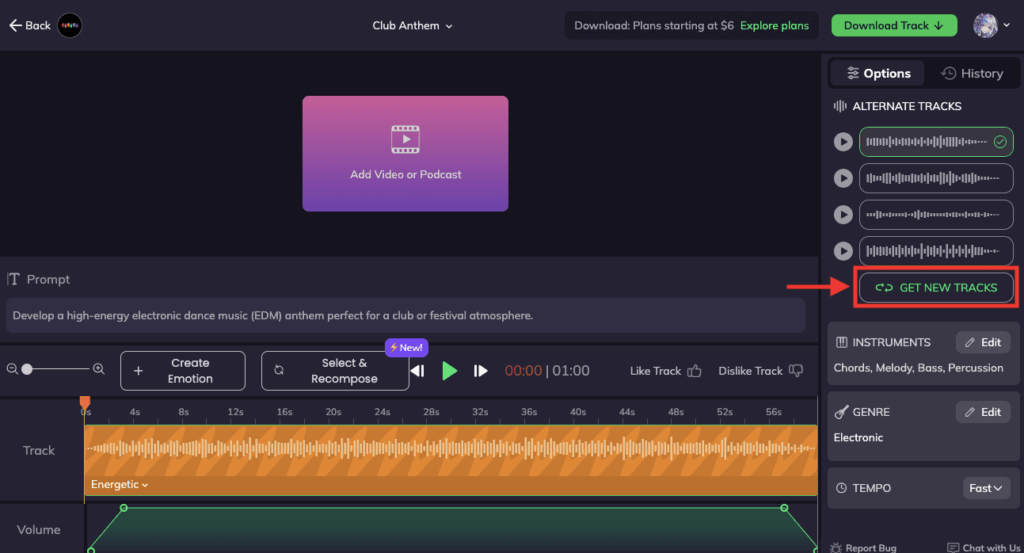
Task: Play the fourth alternate track
Action: point(843,251)
